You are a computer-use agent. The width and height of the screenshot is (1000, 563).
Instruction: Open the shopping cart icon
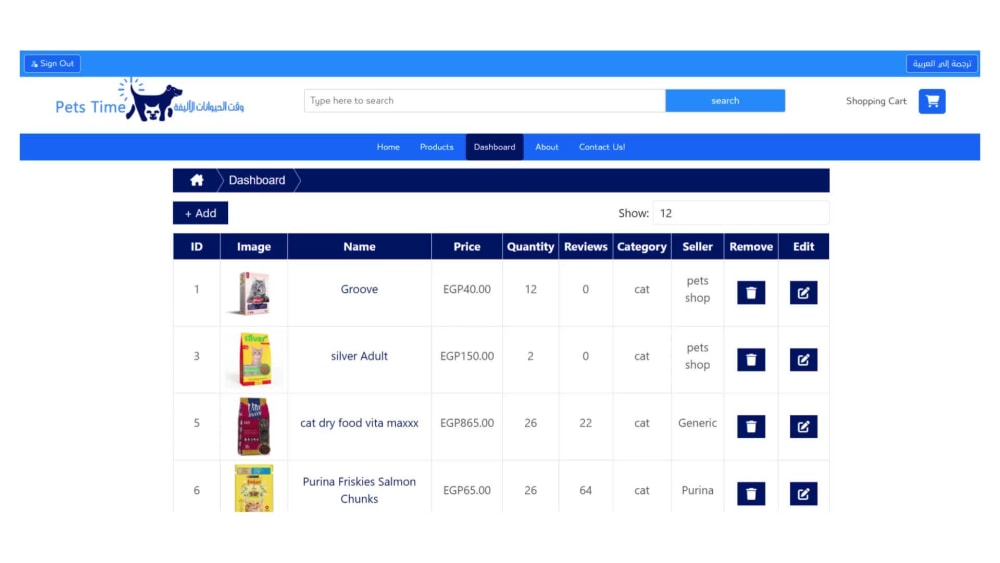[x=932, y=101]
